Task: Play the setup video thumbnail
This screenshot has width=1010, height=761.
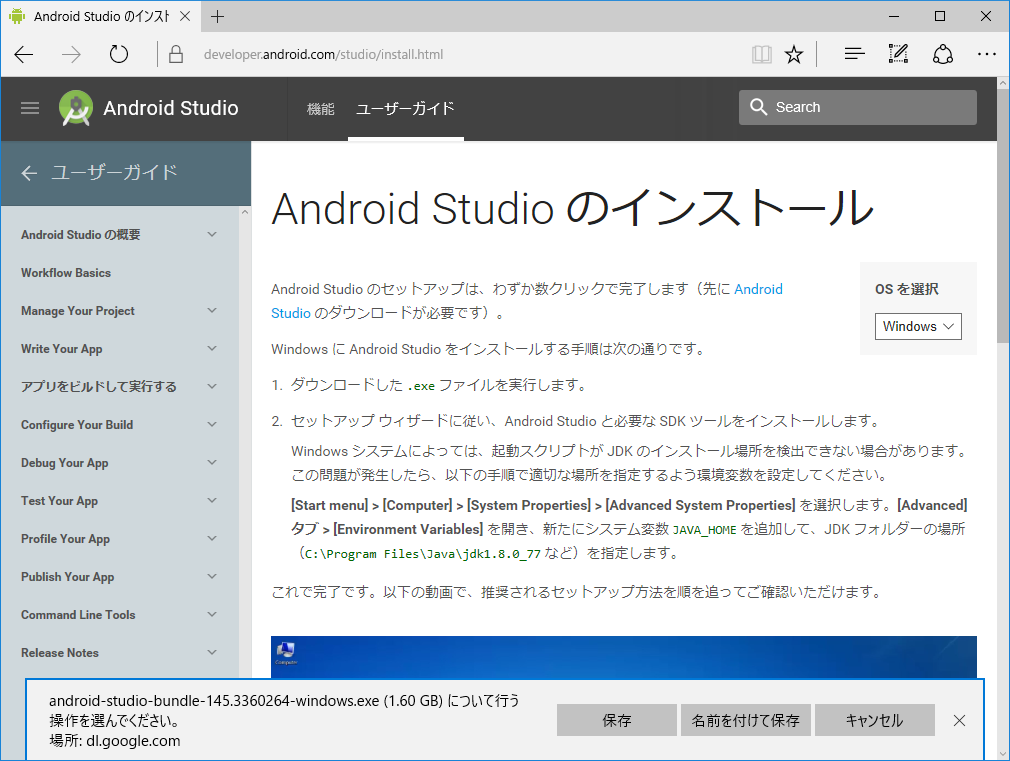Action: [624, 657]
